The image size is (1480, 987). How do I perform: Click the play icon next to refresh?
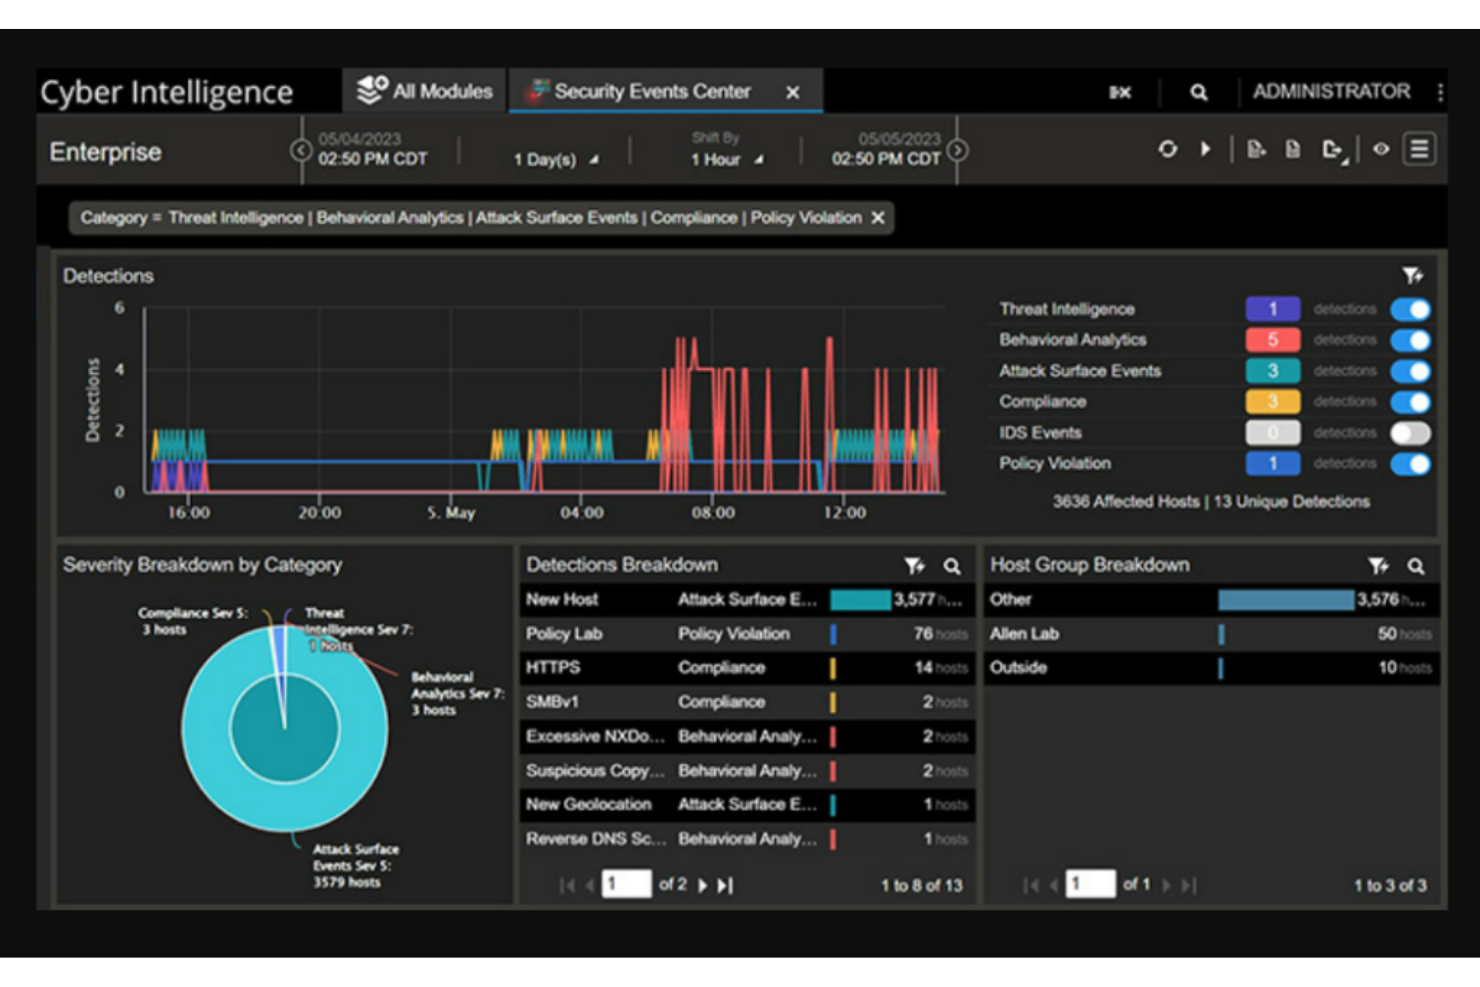coord(1205,148)
